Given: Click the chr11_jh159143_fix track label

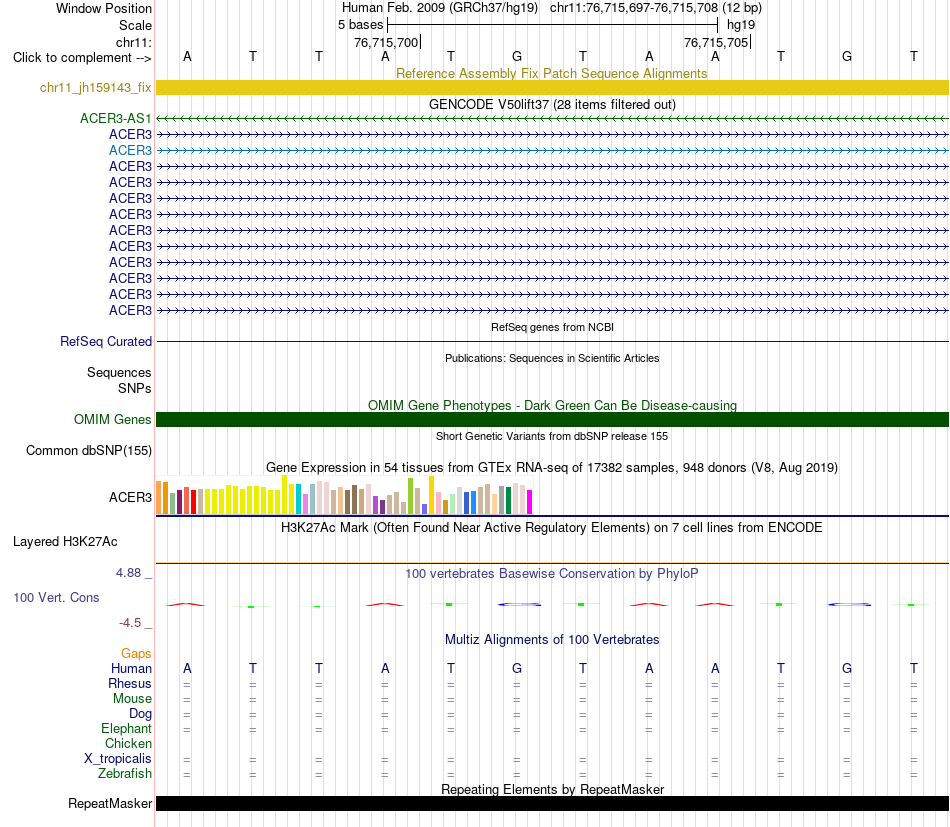Looking at the screenshot, I should click(96, 88).
